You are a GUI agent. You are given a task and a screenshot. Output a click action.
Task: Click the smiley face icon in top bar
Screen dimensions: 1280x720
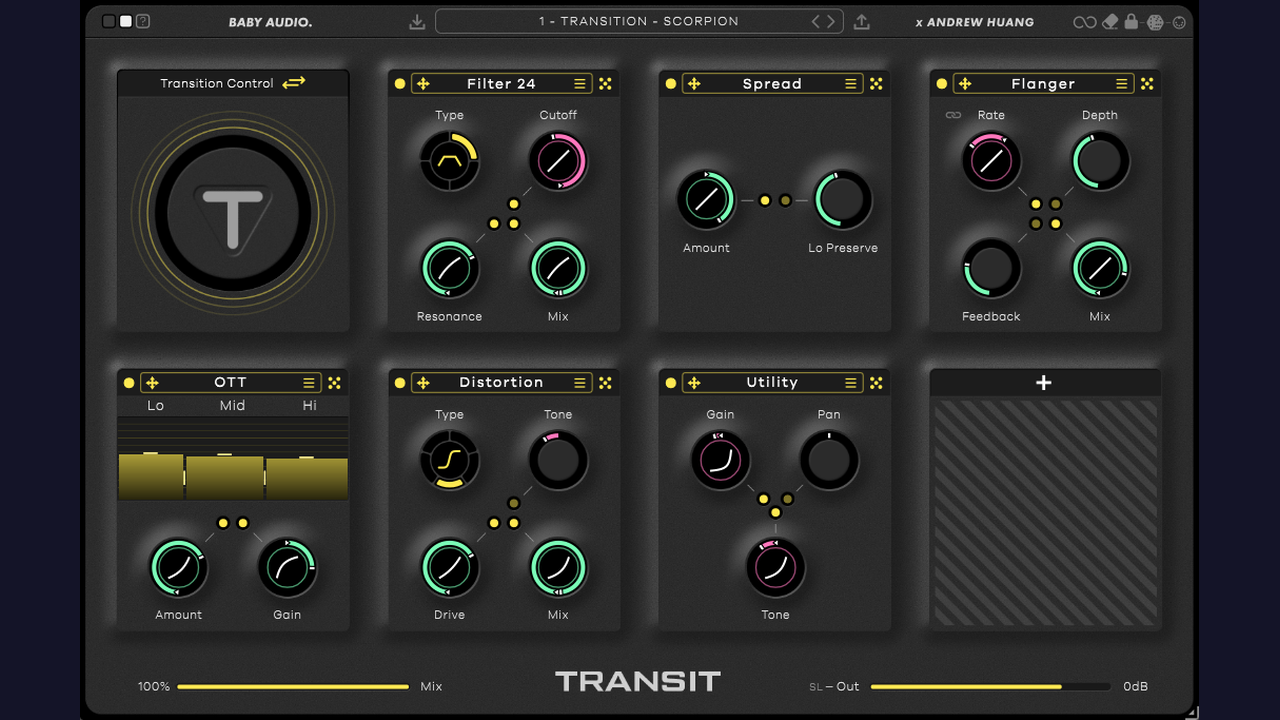click(x=1179, y=22)
